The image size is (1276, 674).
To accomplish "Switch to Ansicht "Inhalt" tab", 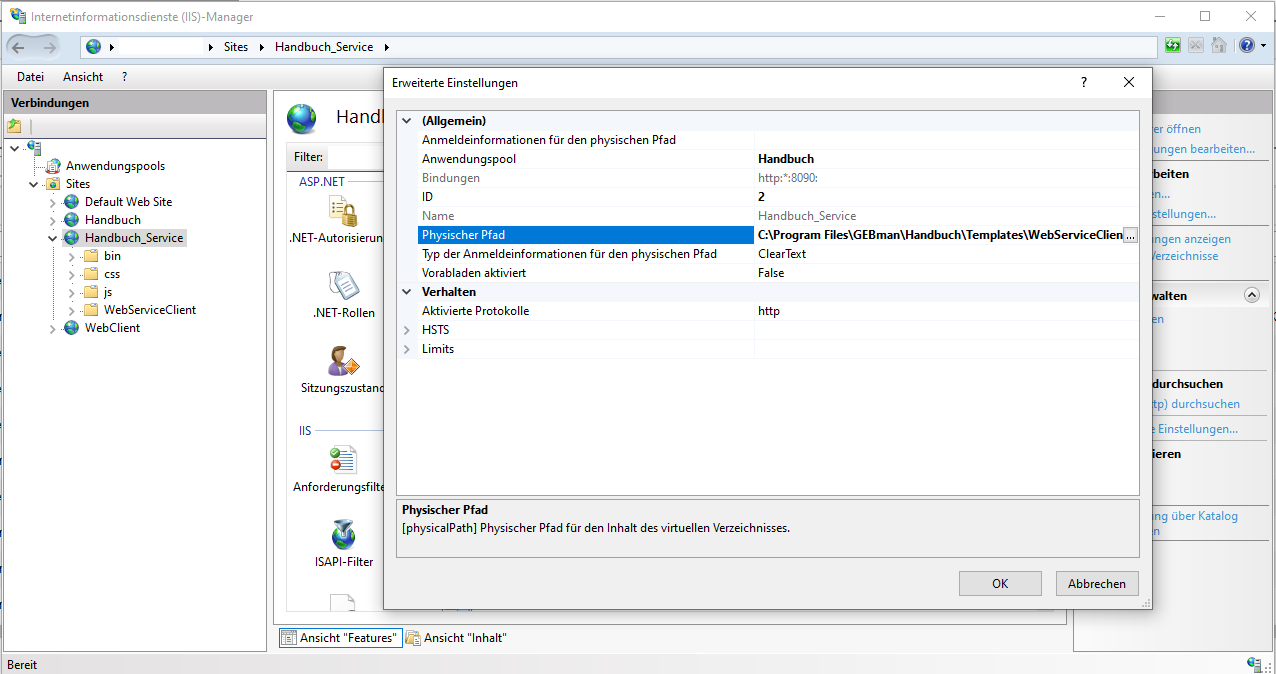I will 456,638.
